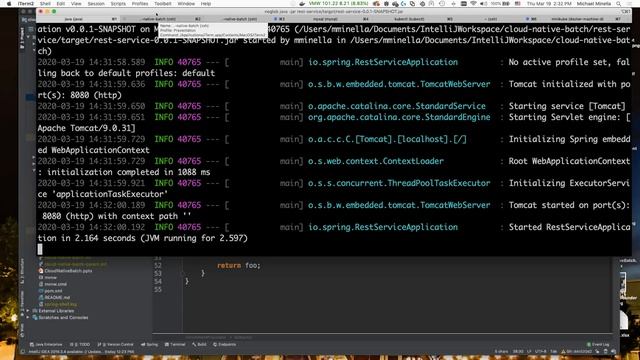Click the read-only lock icon in status bar
Viewport: 640px width, 360px height.
(x=598, y=351)
